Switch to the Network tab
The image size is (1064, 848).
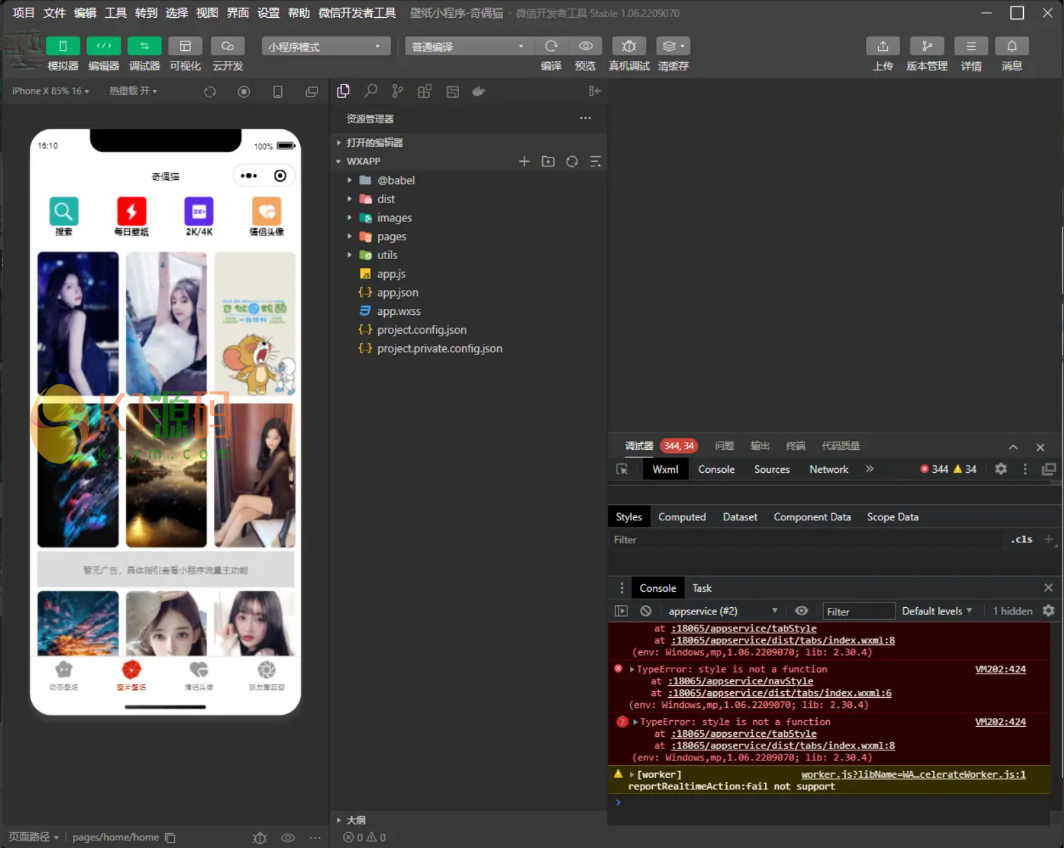pos(828,469)
